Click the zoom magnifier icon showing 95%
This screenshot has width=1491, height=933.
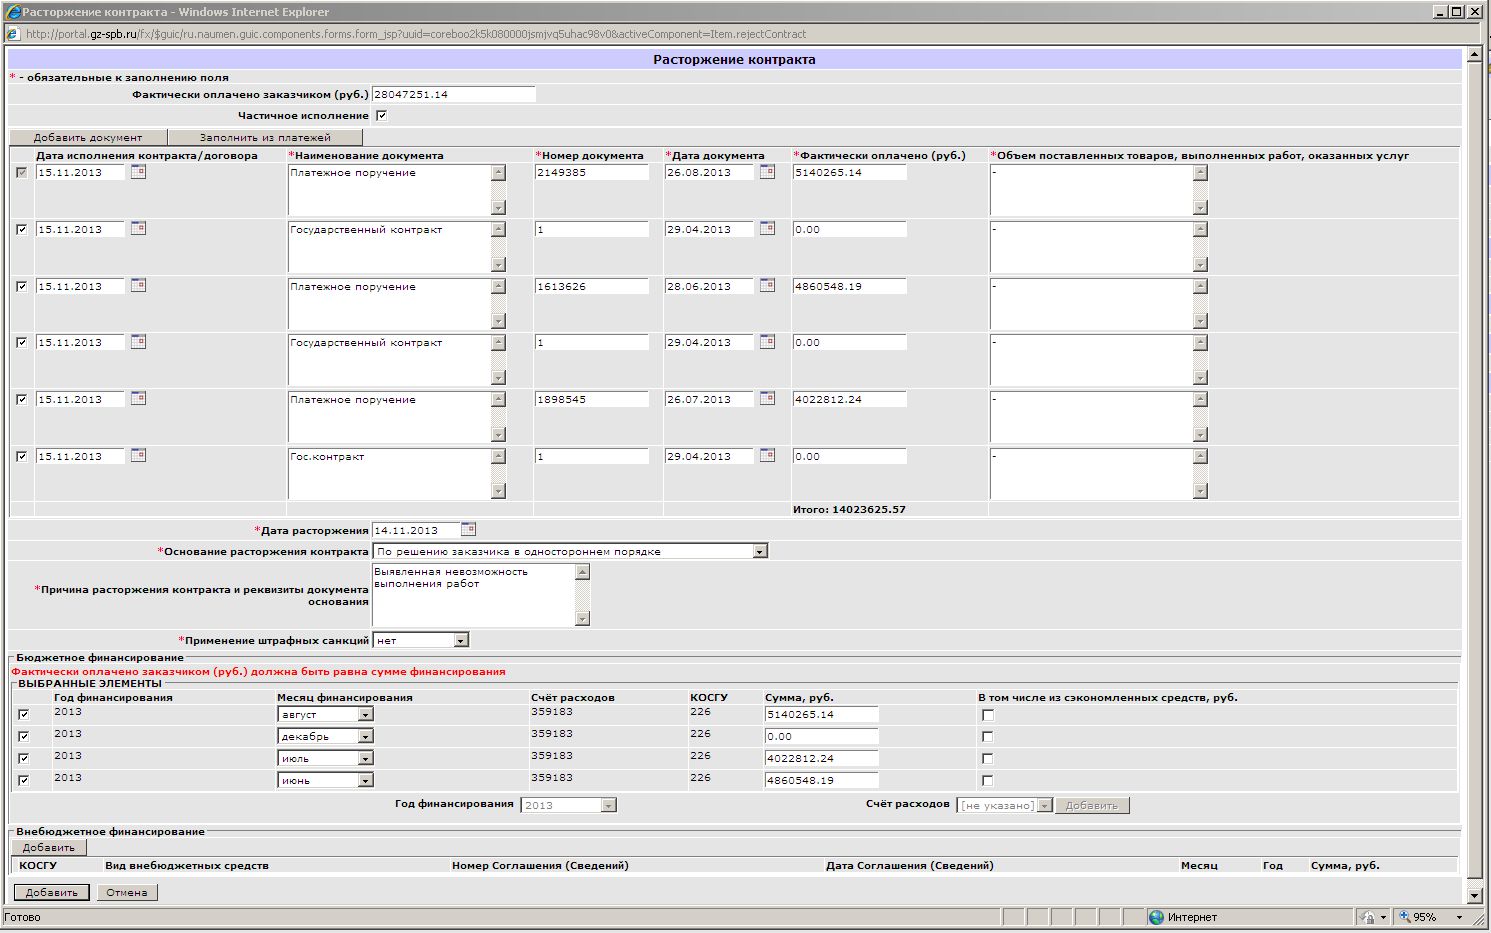pos(1405,917)
